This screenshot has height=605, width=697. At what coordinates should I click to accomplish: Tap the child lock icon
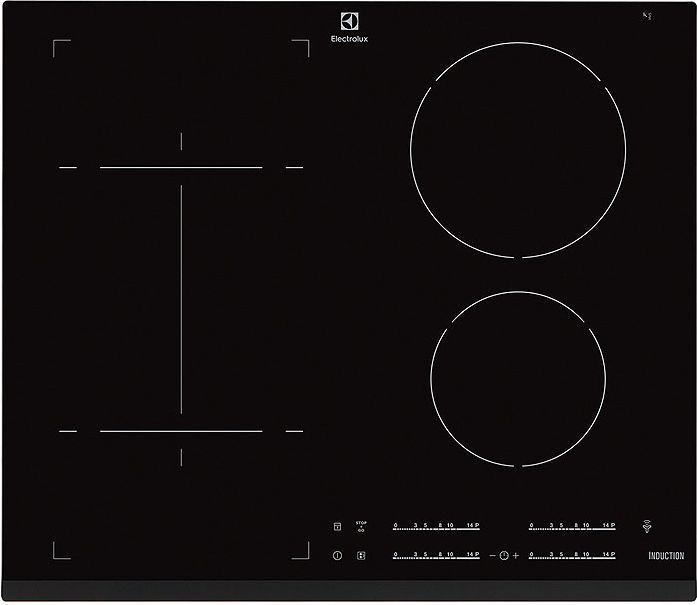tap(337, 526)
